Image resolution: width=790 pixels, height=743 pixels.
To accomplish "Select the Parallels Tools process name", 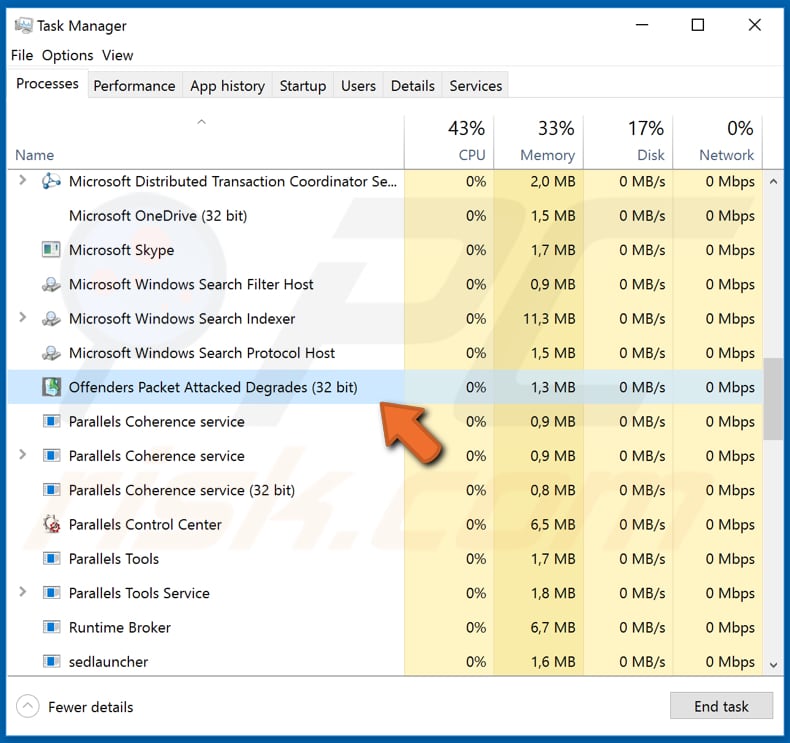I will (x=114, y=559).
